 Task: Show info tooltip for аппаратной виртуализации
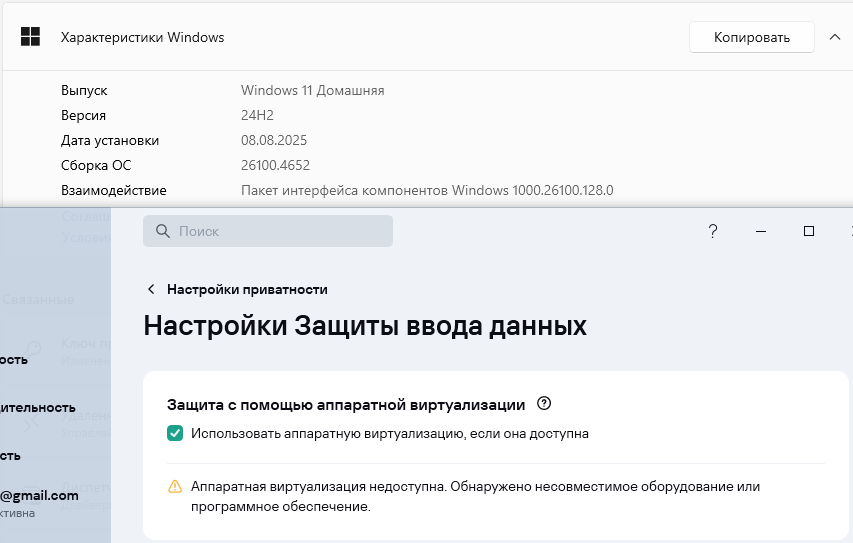(543, 403)
